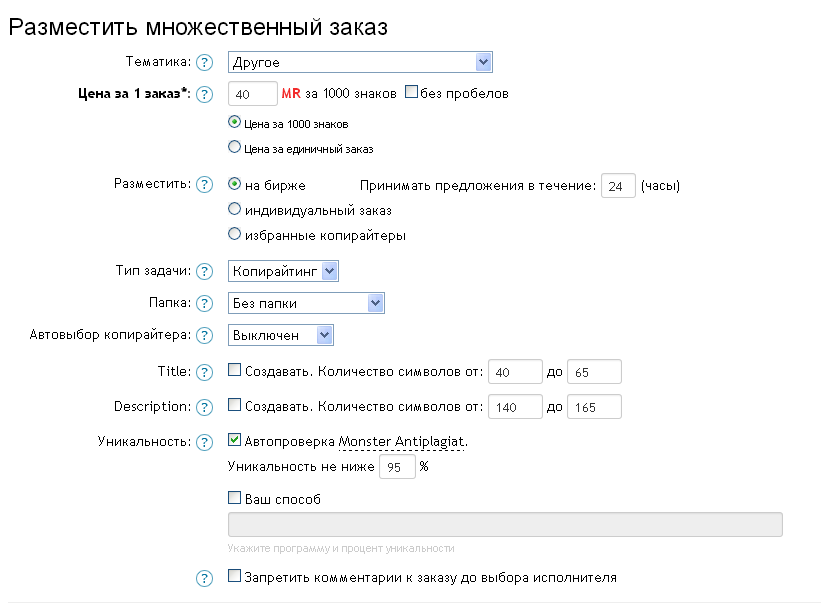Enable the без пробелов checkbox
The width and height of the screenshot is (821, 603).
point(412,92)
